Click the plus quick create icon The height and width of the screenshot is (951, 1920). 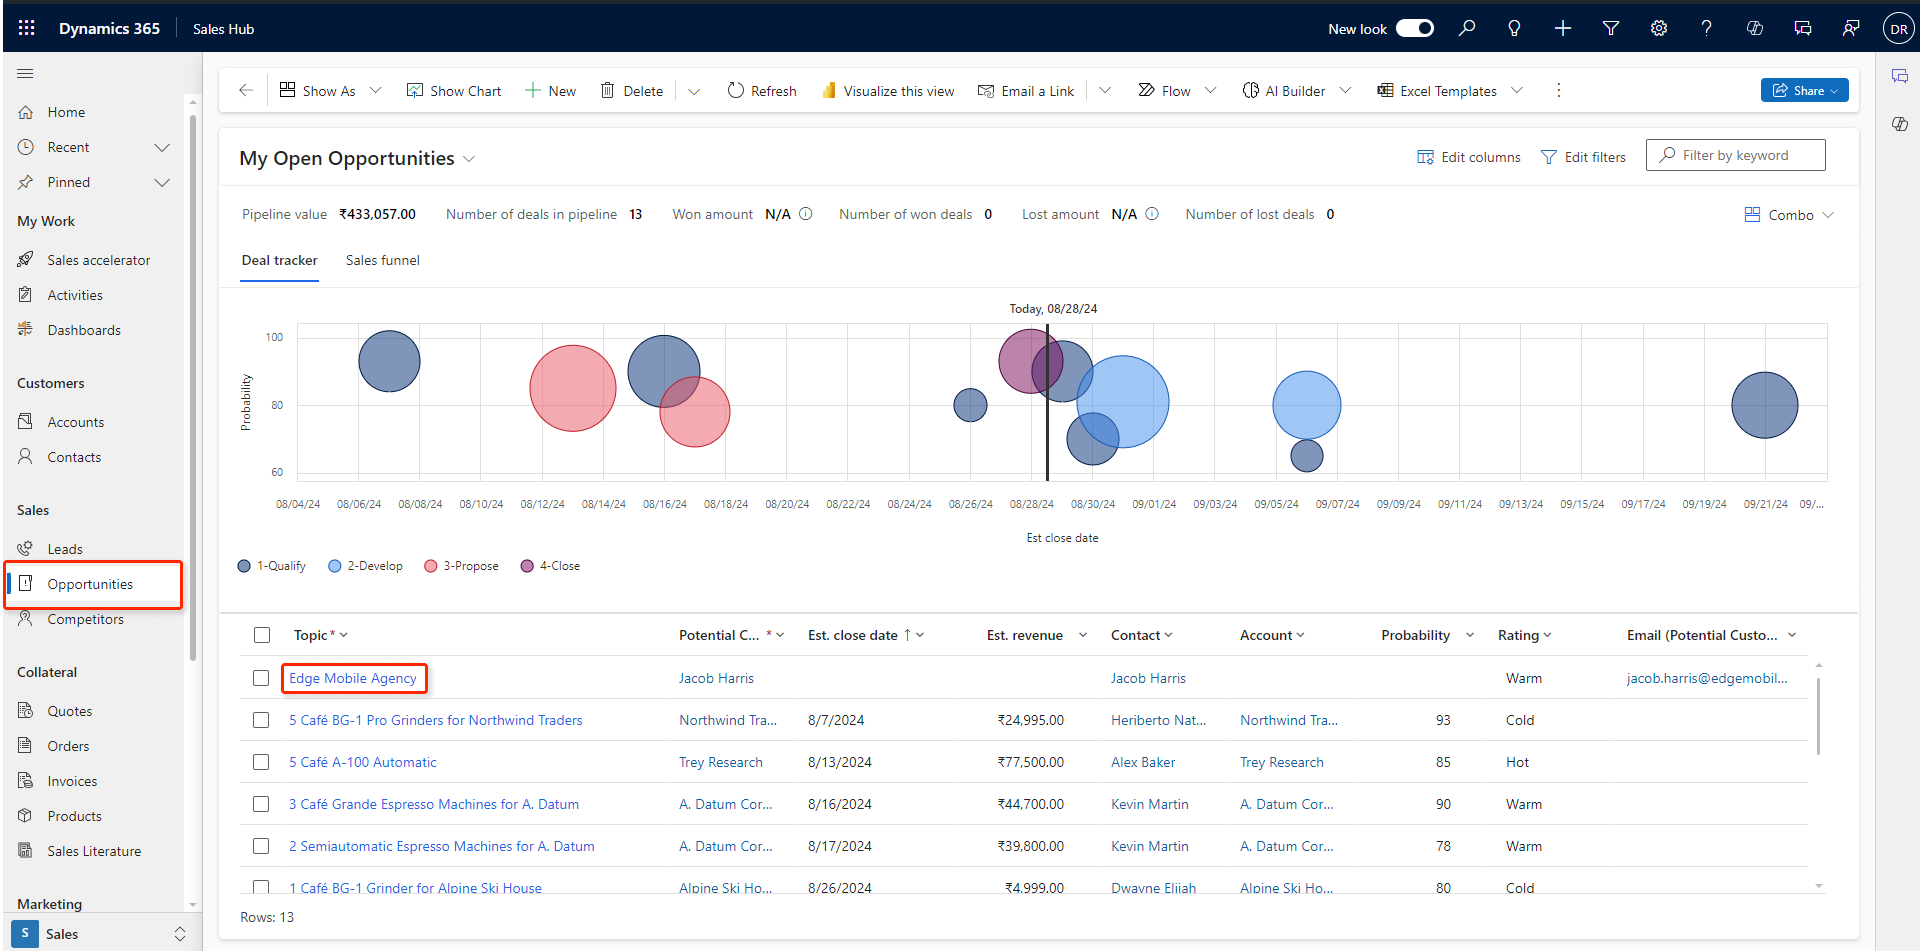1563,28
